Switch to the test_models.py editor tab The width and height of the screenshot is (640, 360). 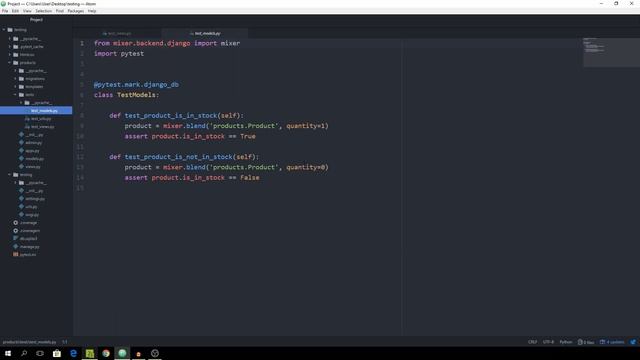pos(204,33)
